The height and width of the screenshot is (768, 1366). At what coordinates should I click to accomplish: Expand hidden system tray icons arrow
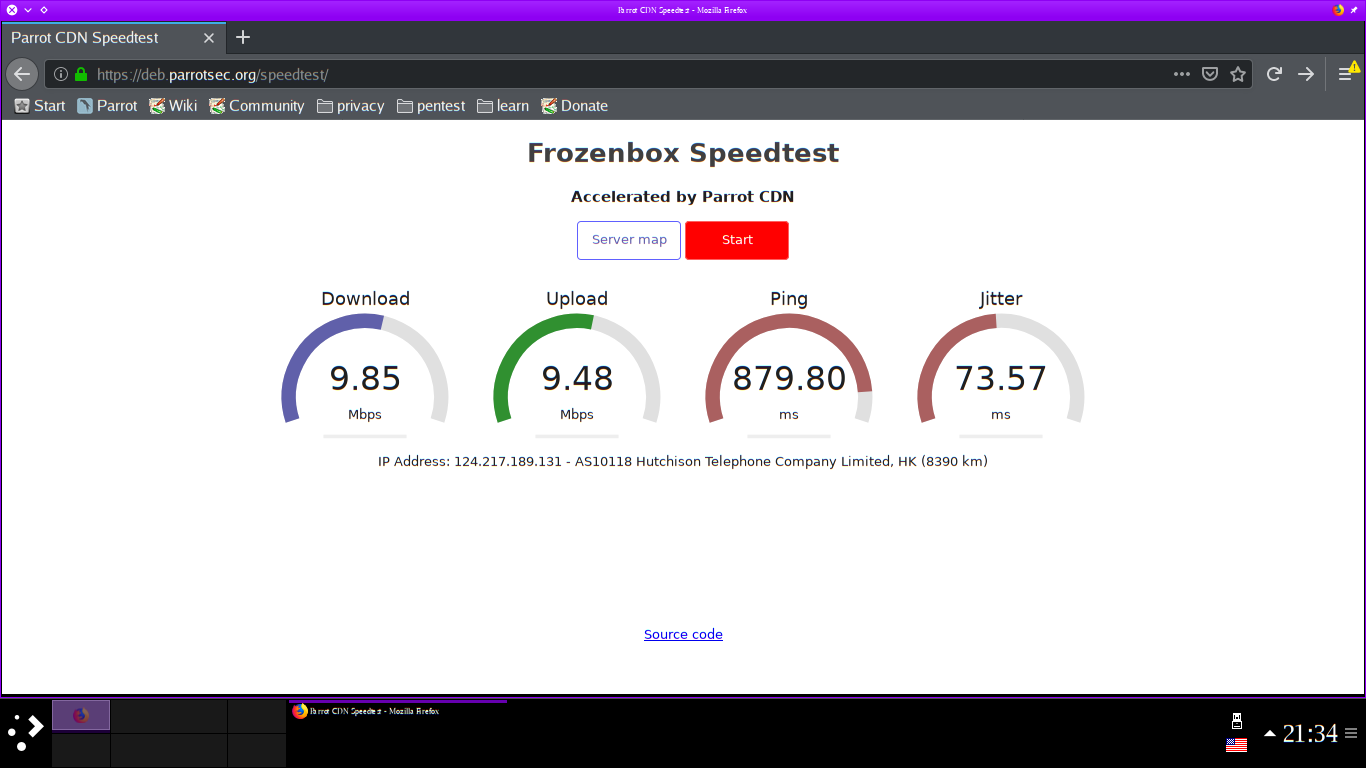click(x=1270, y=734)
